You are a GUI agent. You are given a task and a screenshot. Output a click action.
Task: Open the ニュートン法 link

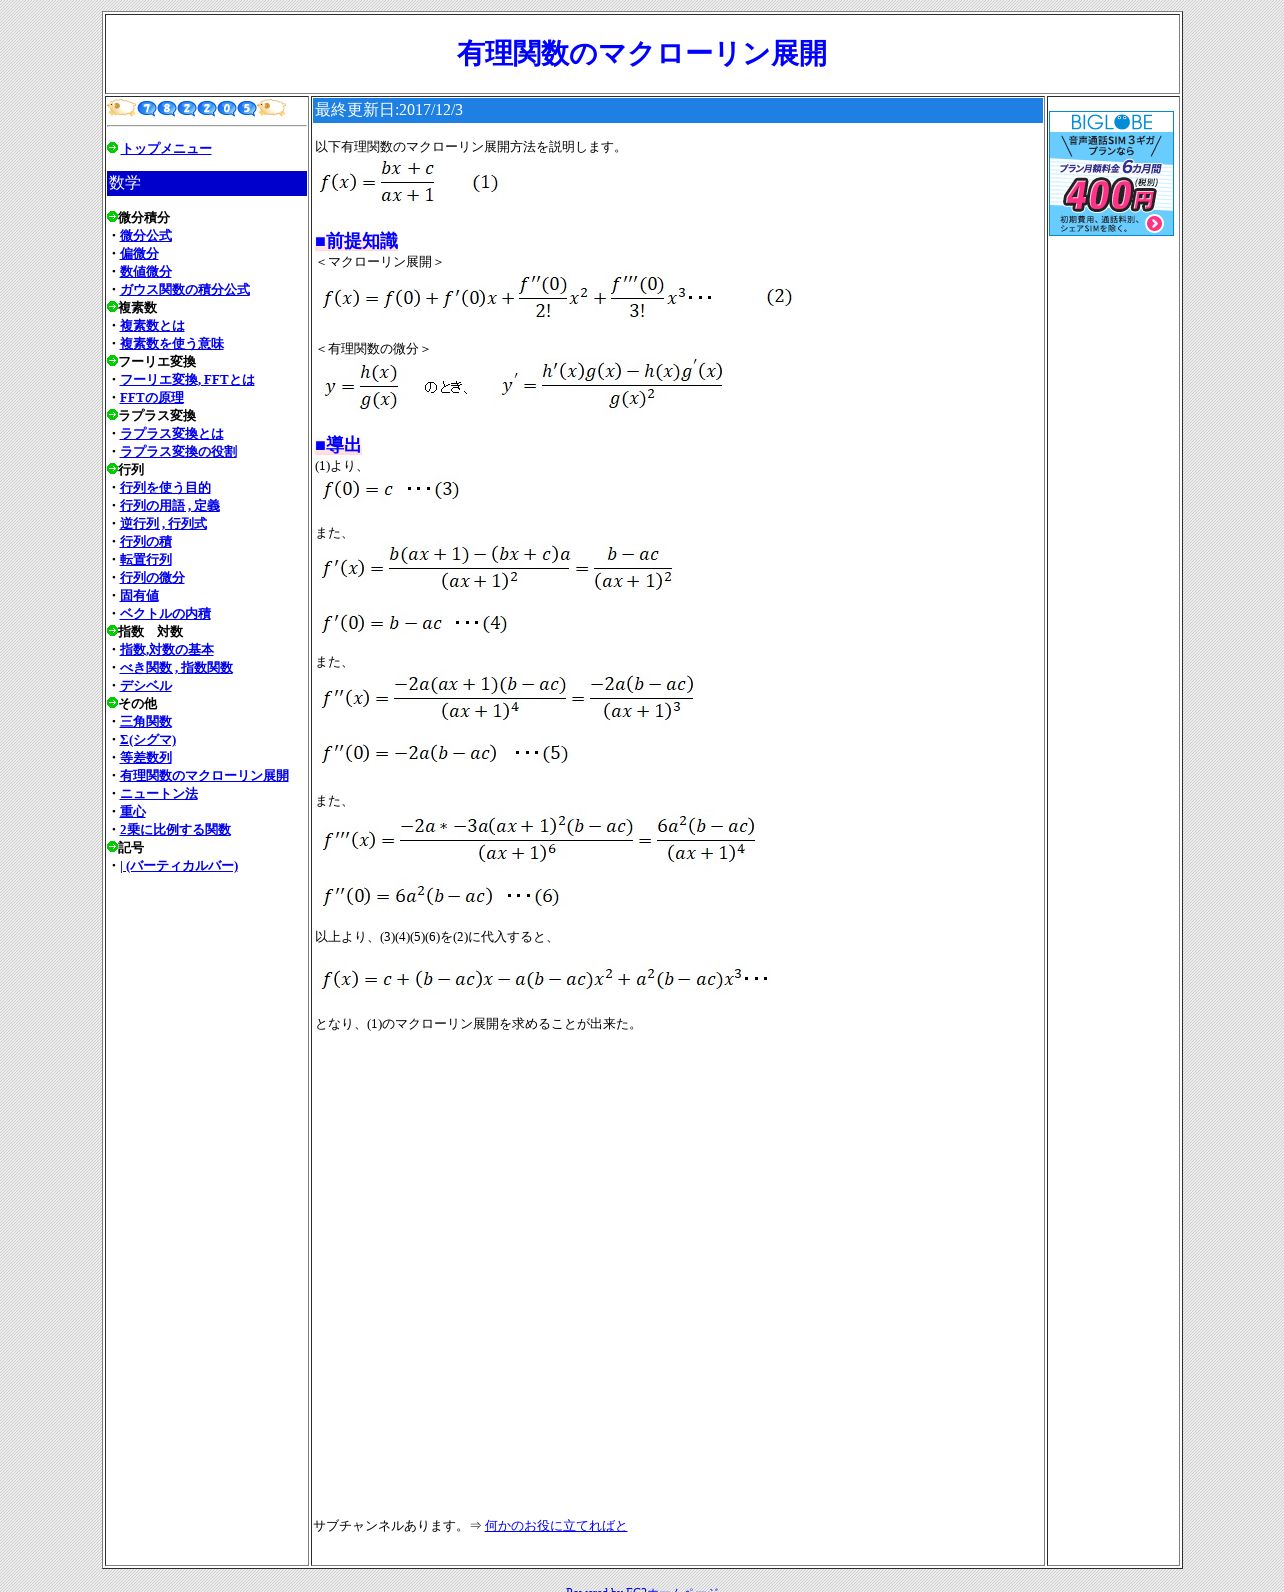coord(159,793)
